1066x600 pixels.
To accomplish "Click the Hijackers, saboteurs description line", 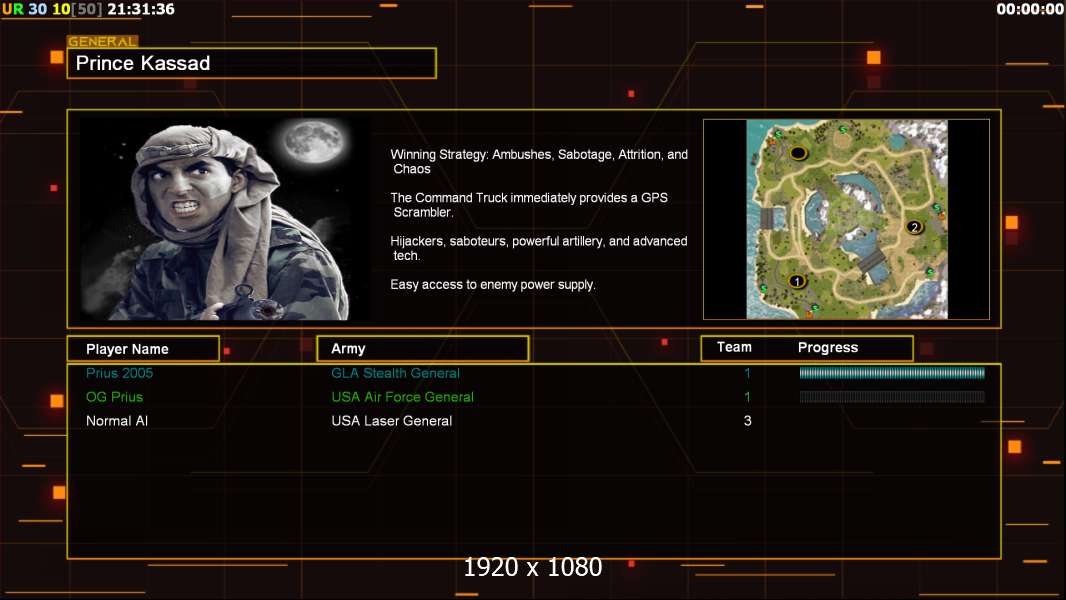I will [x=538, y=248].
